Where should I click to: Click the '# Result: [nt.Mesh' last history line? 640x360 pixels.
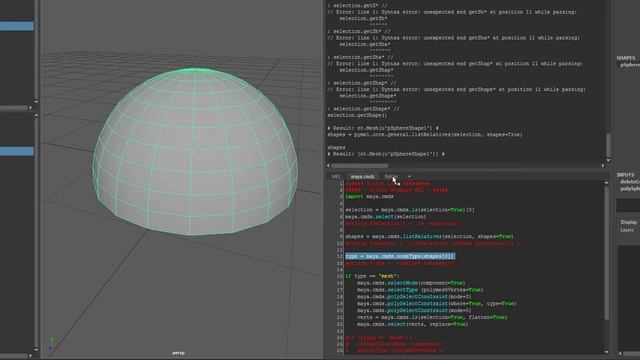click(386, 154)
